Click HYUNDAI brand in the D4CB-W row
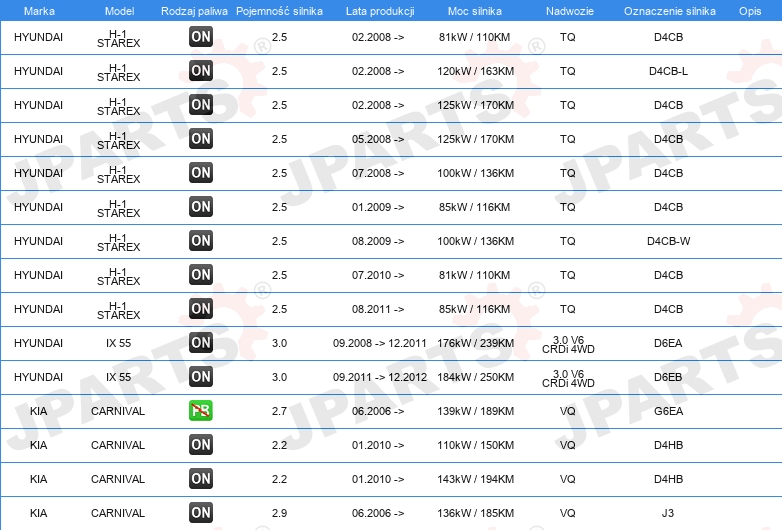 coord(38,241)
